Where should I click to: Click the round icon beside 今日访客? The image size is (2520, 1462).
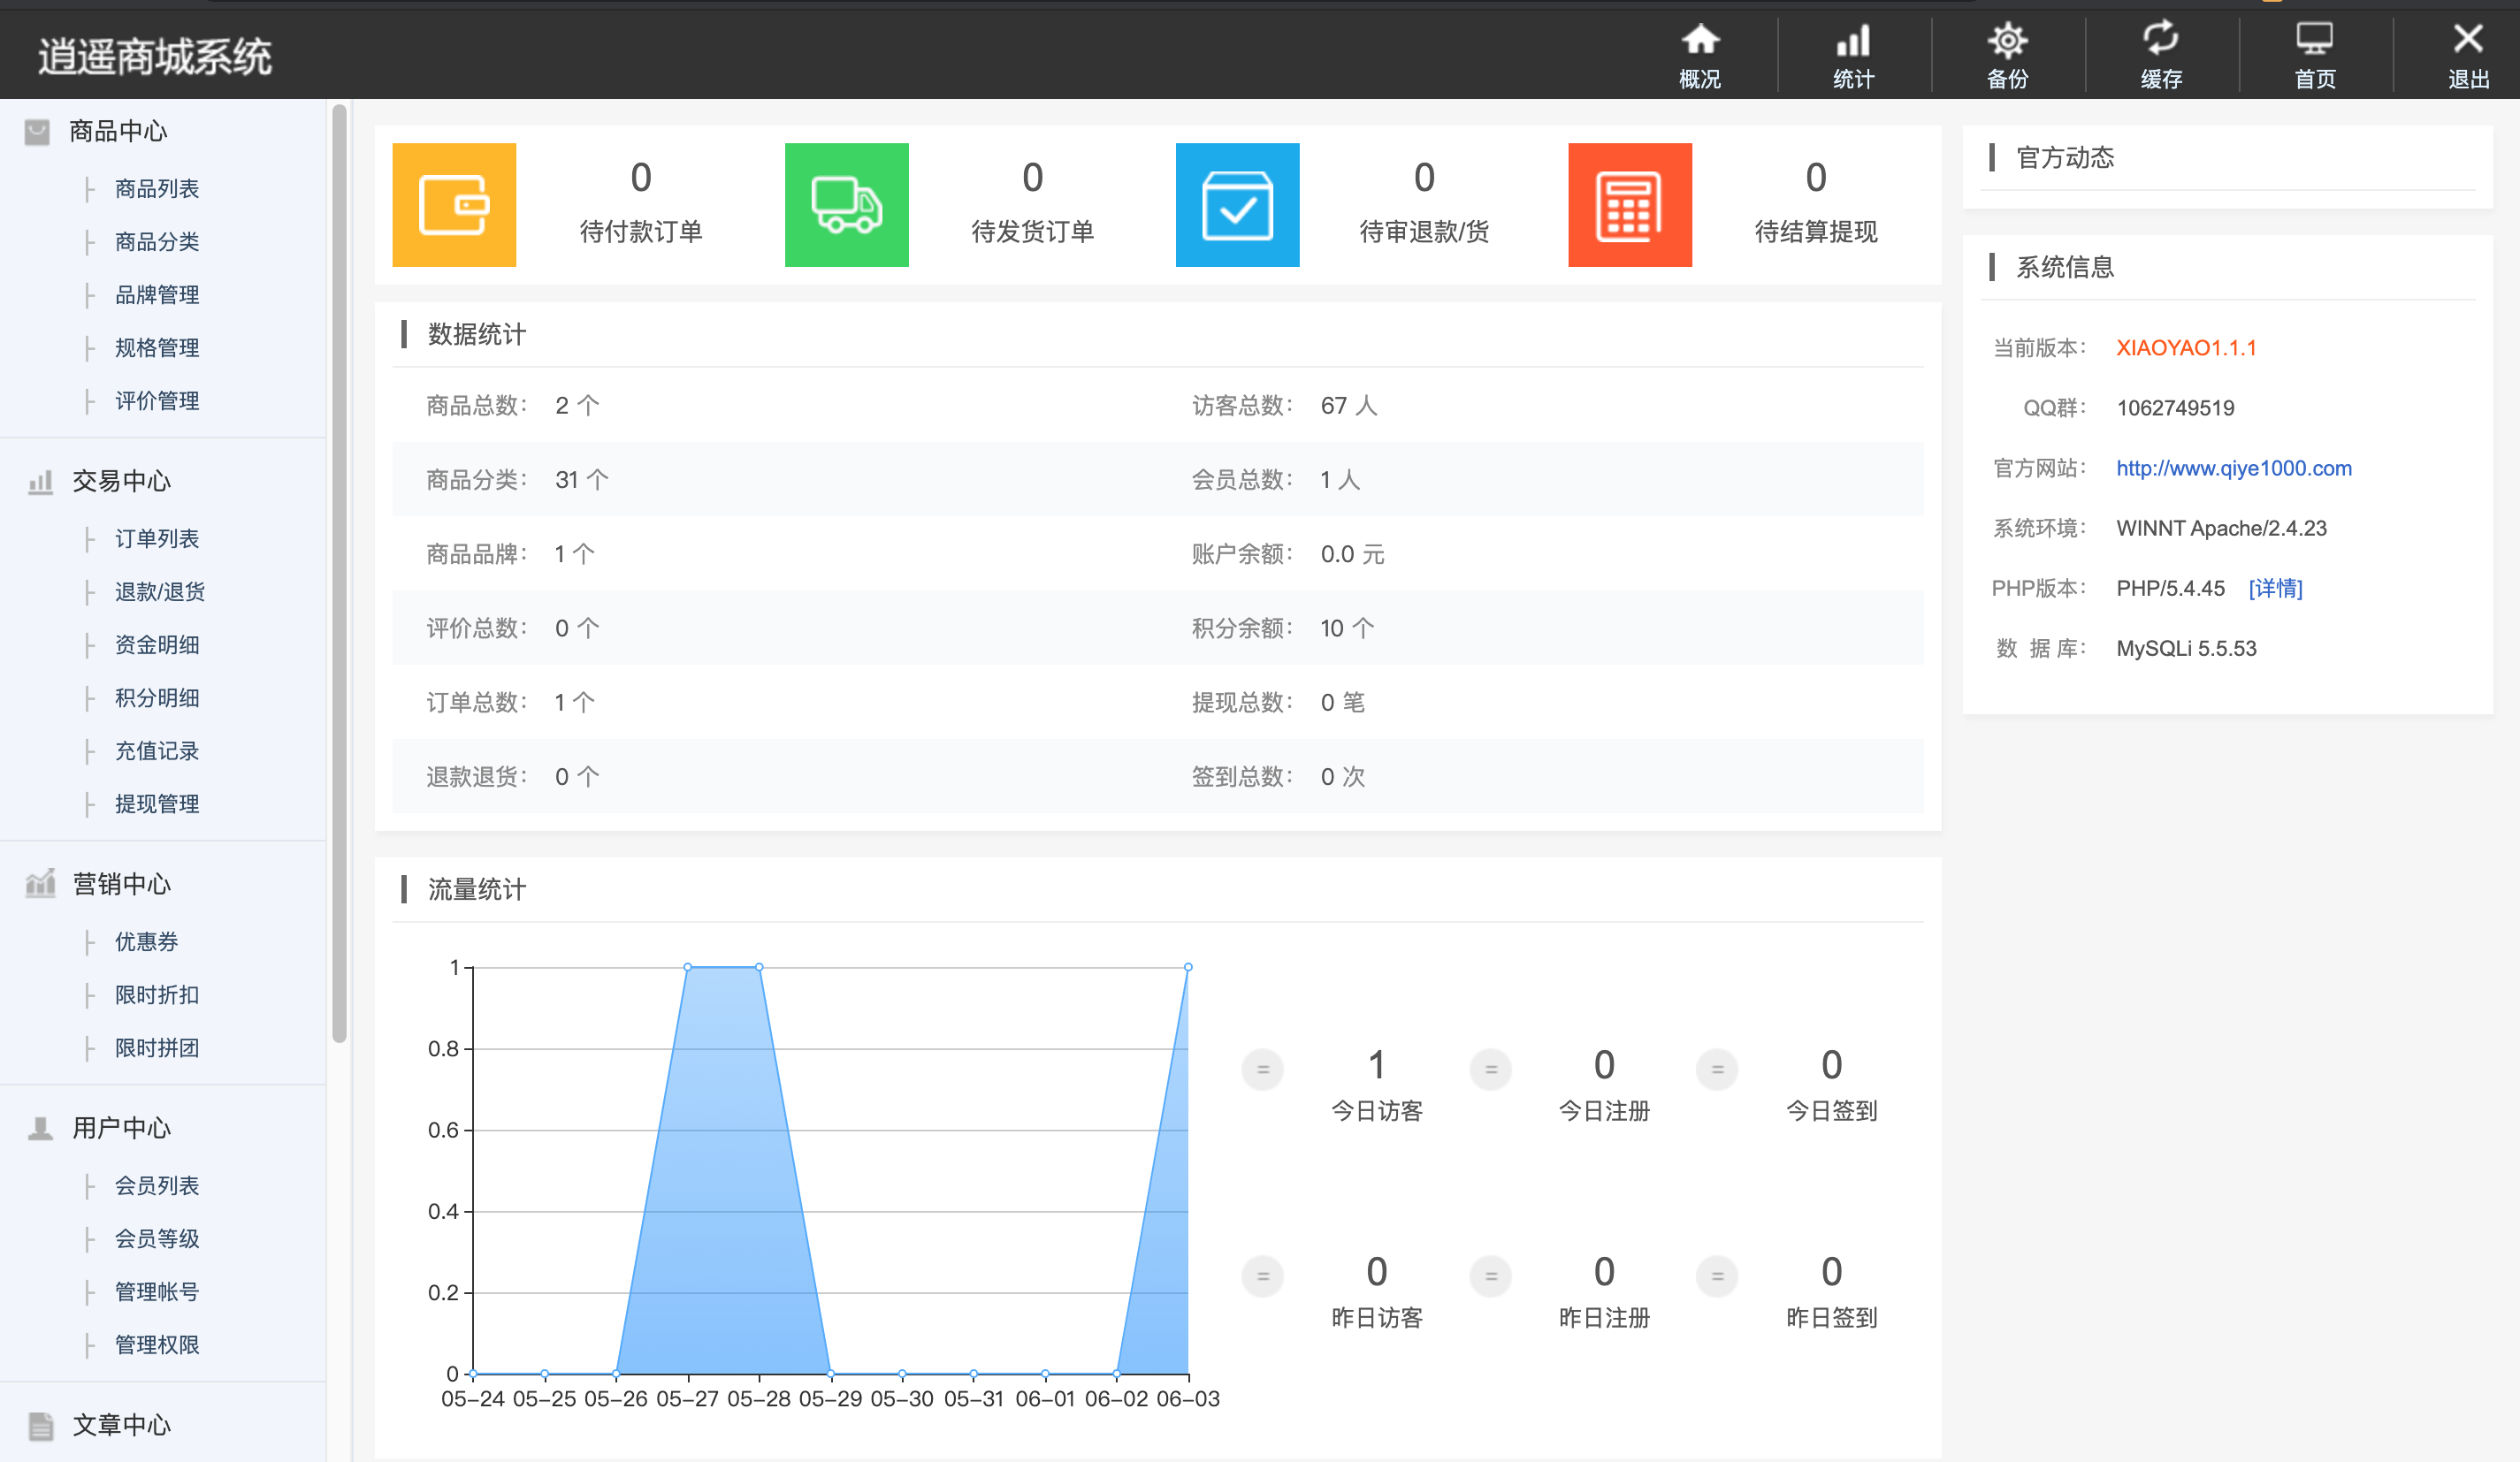pos(1262,1069)
